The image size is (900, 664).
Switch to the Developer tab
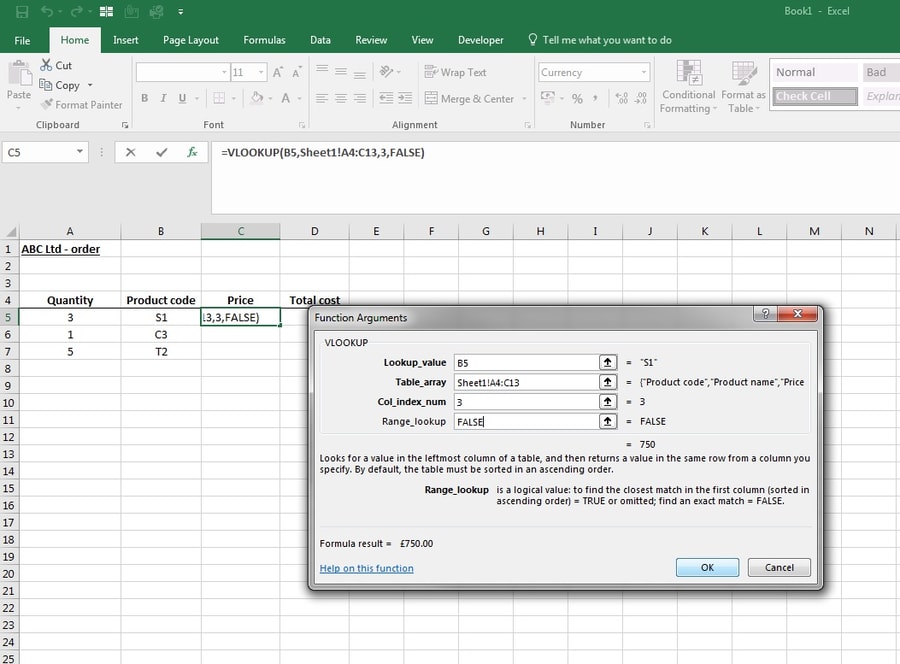tap(480, 40)
